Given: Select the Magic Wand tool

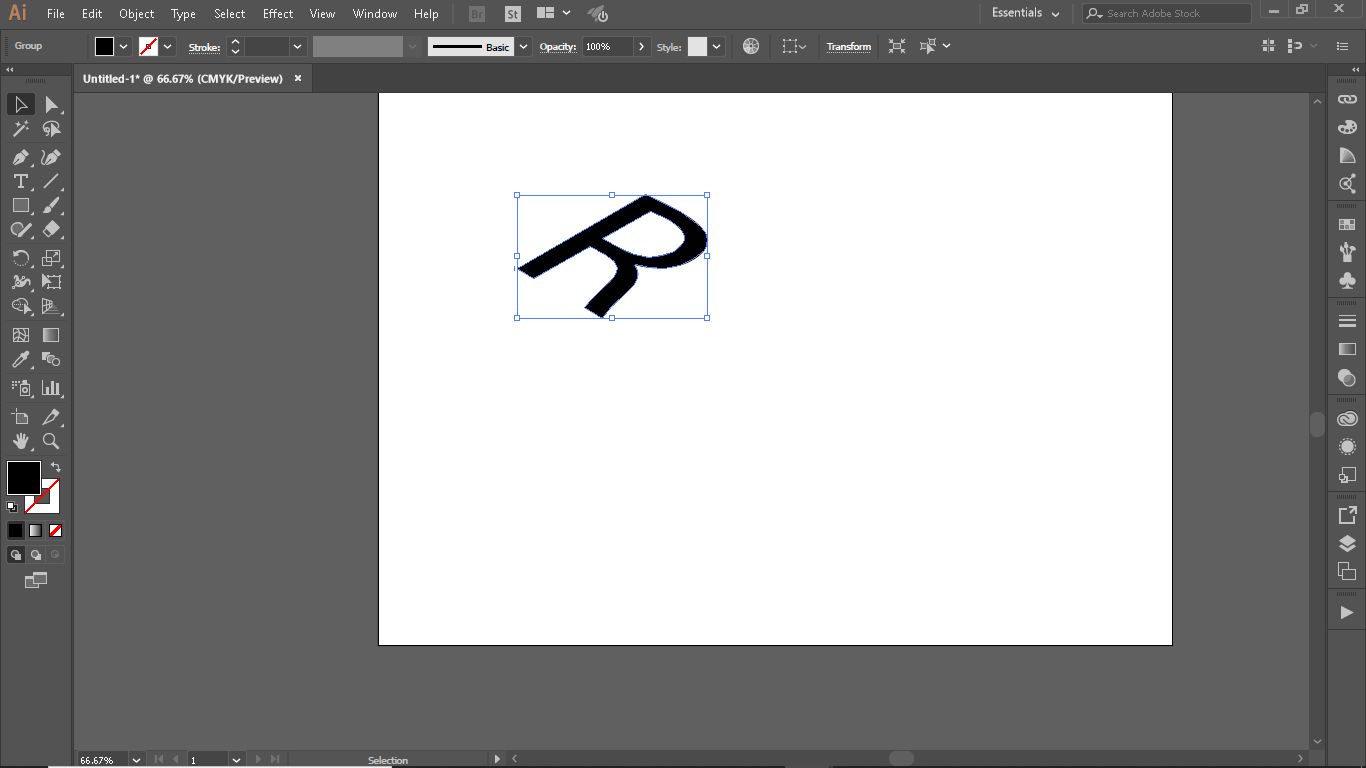Looking at the screenshot, I should coord(20,129).
